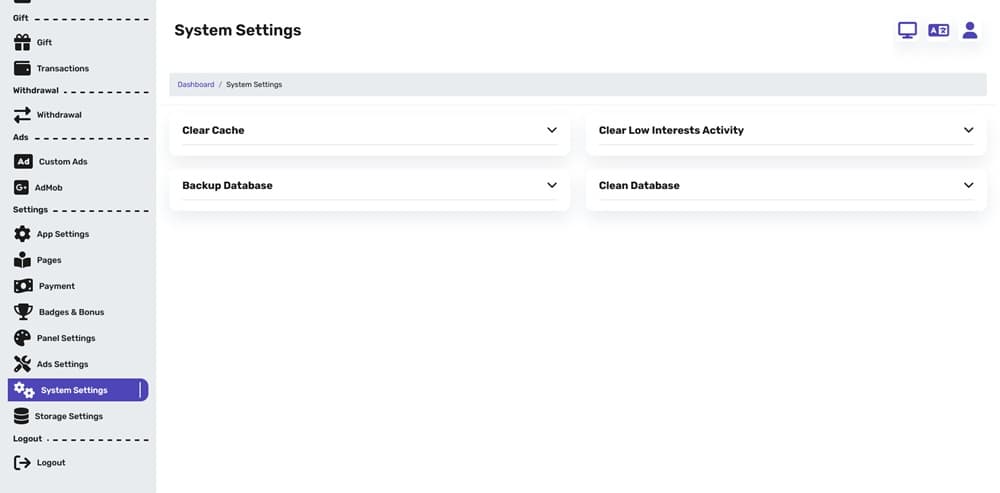Screen dimensions: 1000x493
Task: Expand the Clear Low Interests Activity chevron
Action: click(x=968, y=130)
